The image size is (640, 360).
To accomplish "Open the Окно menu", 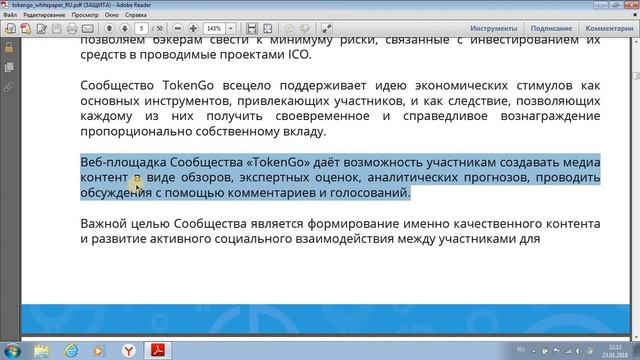I will [111, 15].
